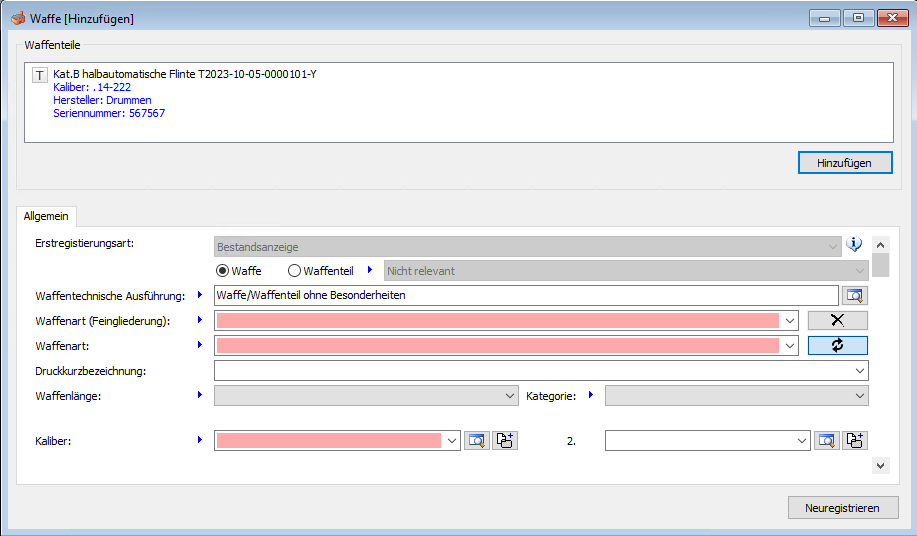Image resolution: width=917 pixels, height=536 pixels.
Task: Clear Waffenart Feingliederung with X button
Action: pos(837,320)
